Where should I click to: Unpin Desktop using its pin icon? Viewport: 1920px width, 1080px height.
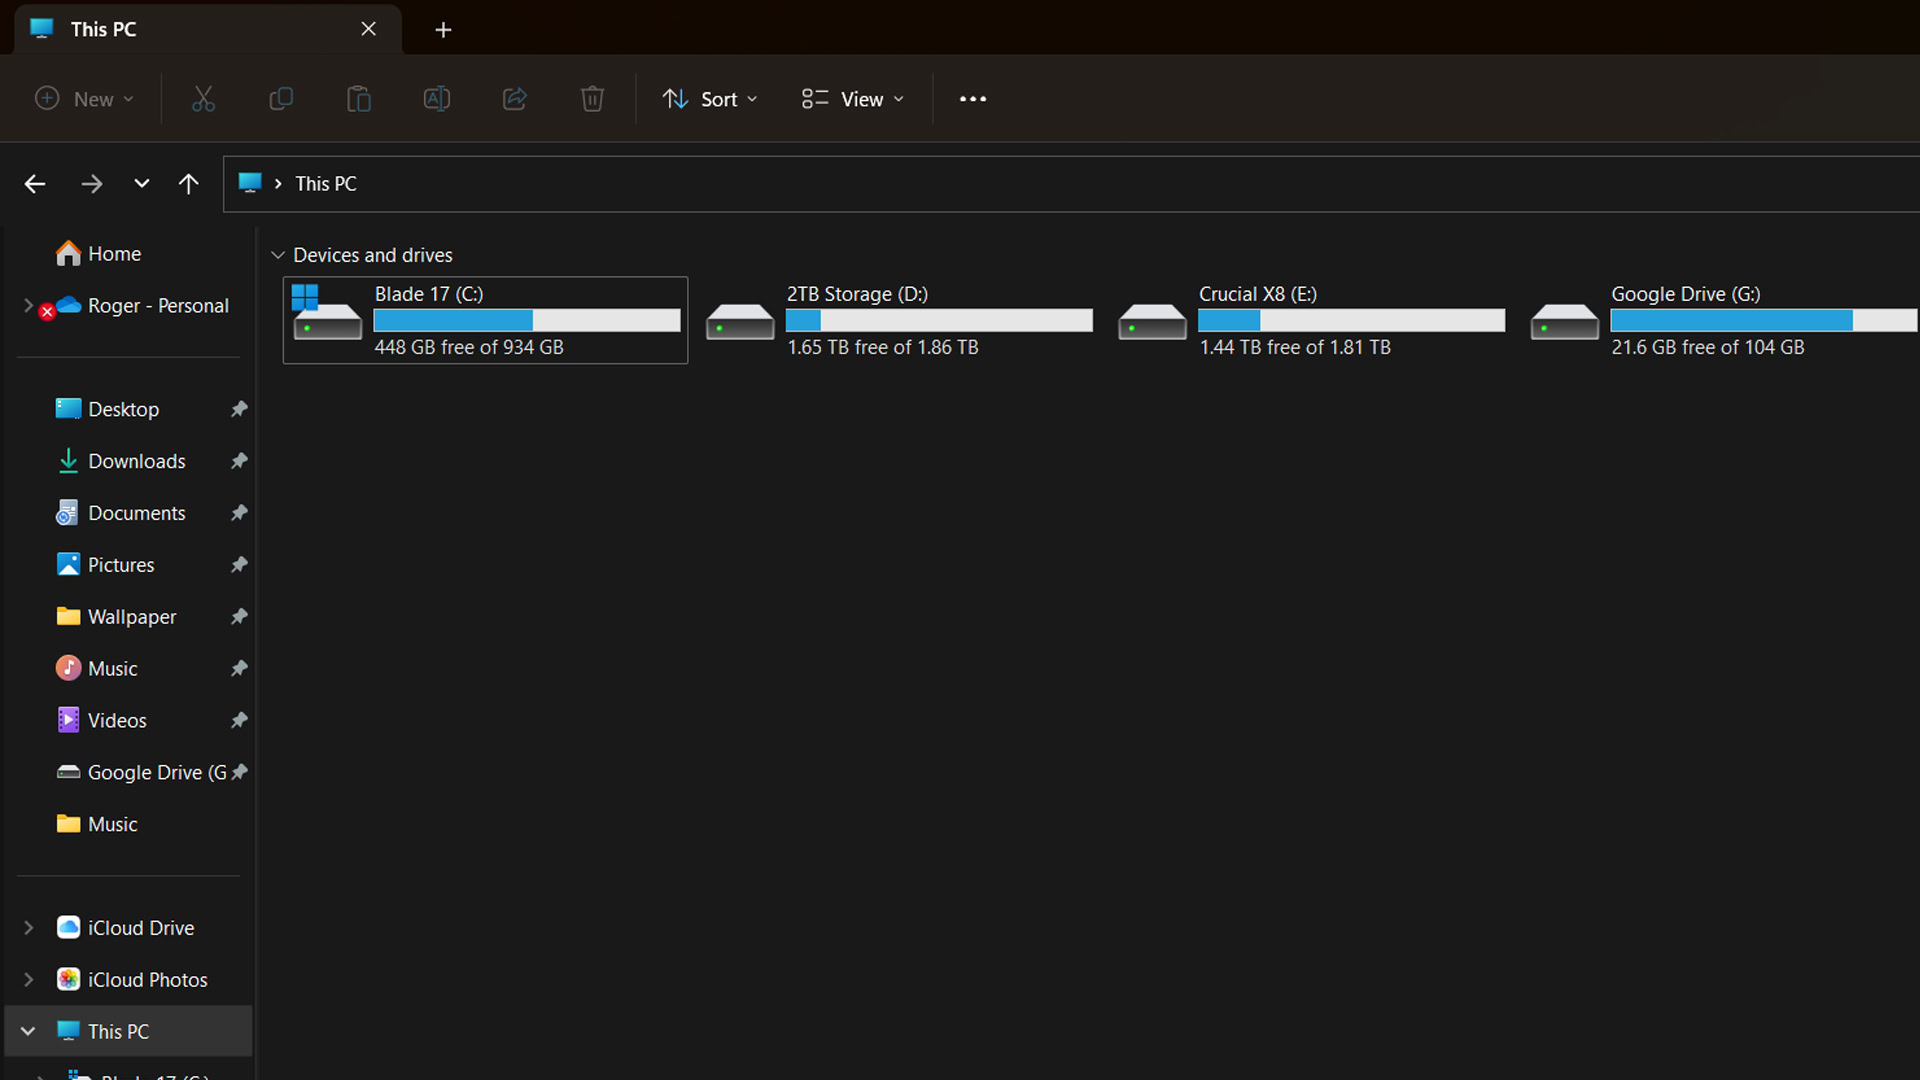pos(239,409)
